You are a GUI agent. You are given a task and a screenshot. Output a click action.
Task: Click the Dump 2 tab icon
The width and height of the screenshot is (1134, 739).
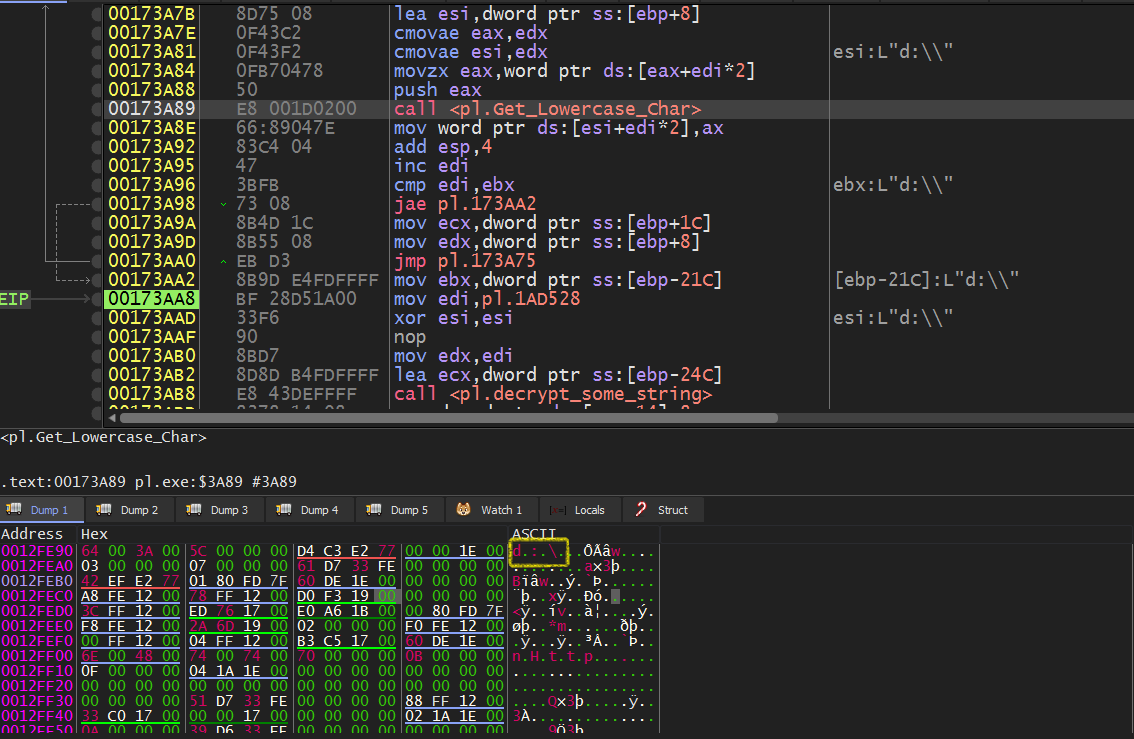tap(103, 509)
